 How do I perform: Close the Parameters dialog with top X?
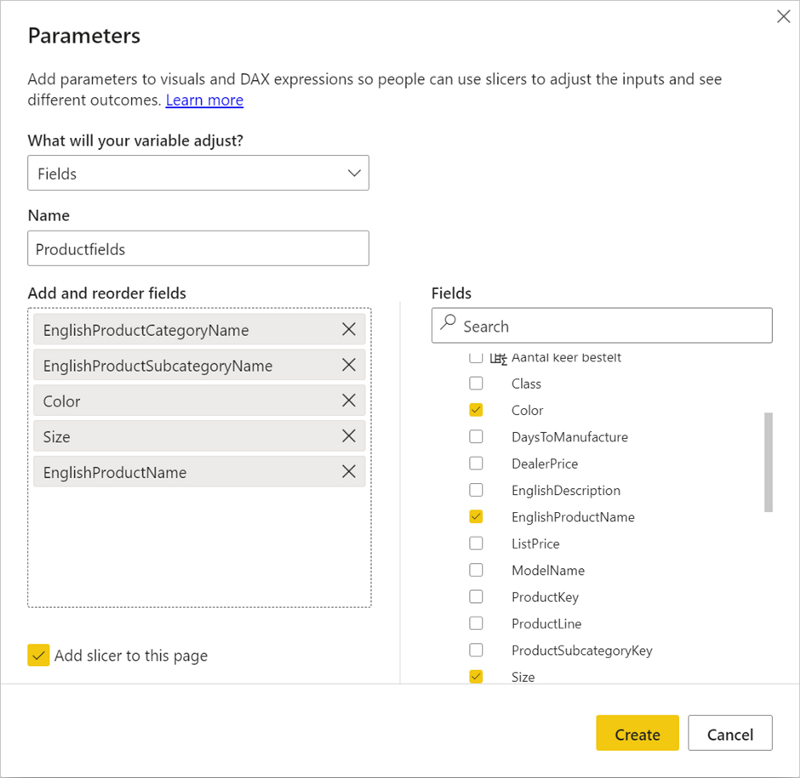[783, 16]
